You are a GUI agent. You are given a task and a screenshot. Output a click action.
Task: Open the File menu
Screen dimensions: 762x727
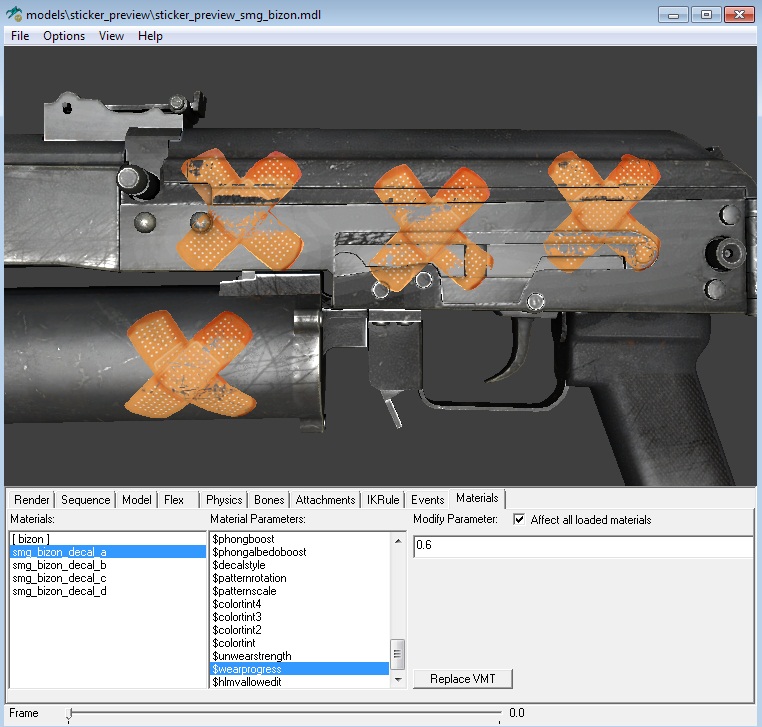(x=20, y=36)
